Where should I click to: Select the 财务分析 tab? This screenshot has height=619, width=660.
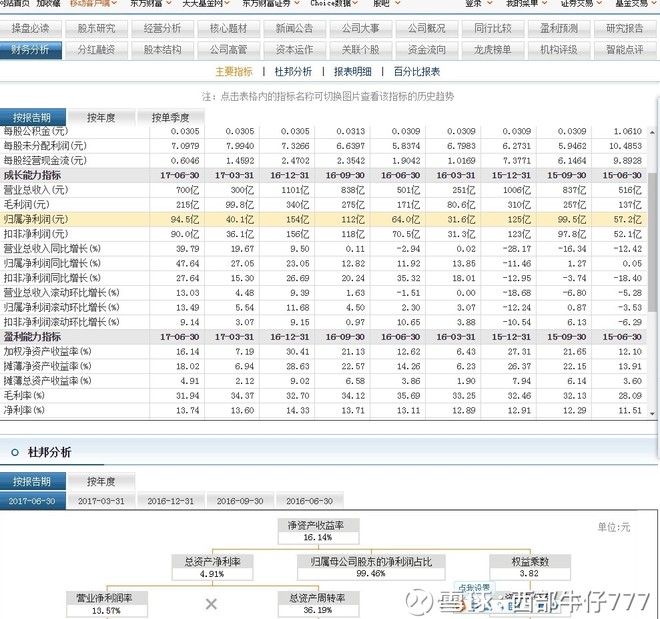coord(30,50)
